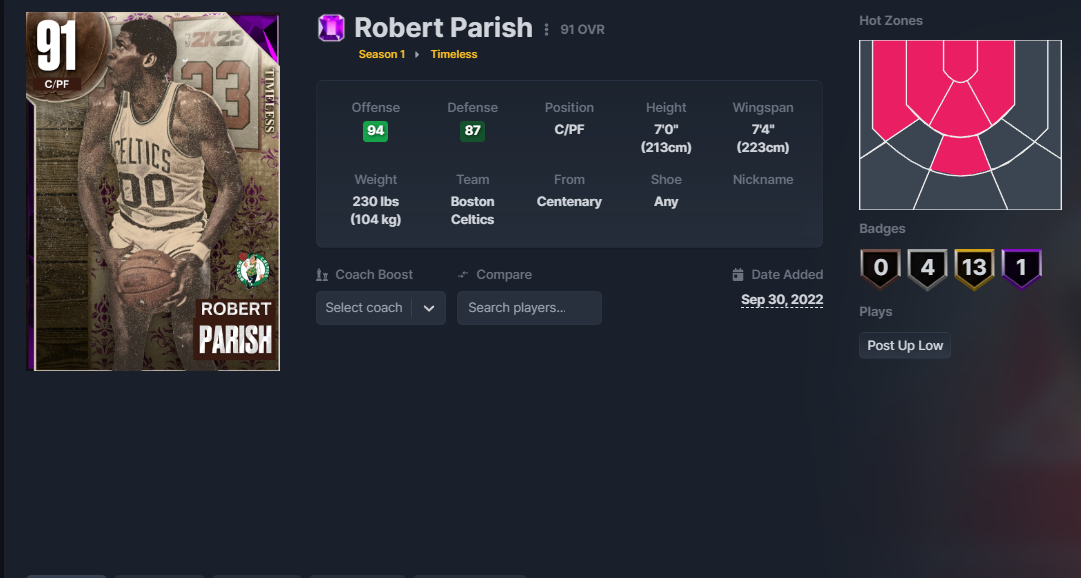Image resolution: width=1081 pixels, height=578 pixels.
Task: Click the Coach Boost icon
Action: click(x=322, y=275)
